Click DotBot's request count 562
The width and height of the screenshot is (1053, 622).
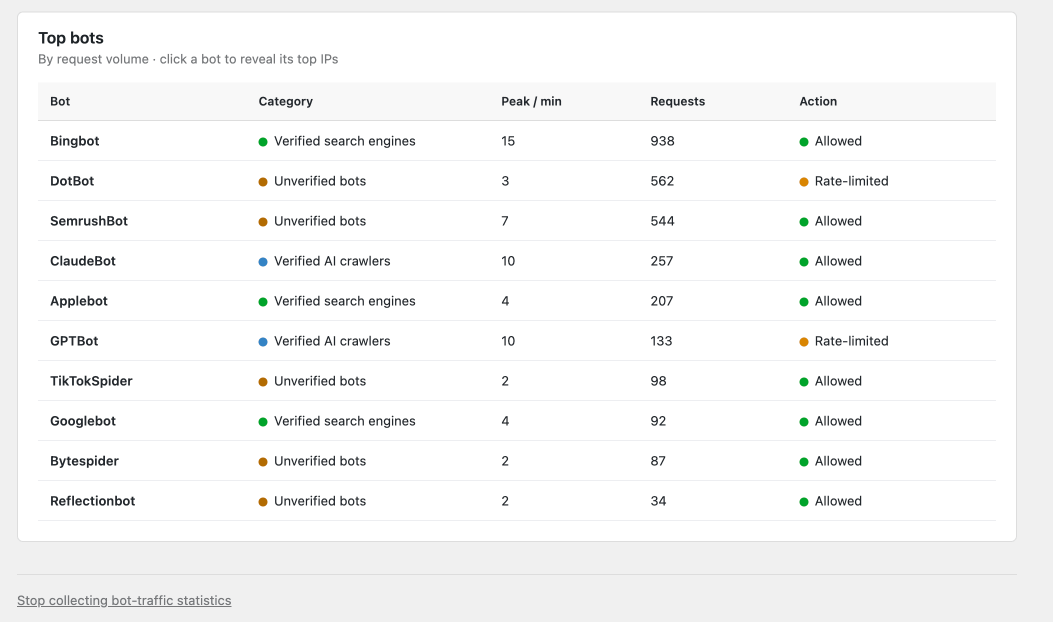(662, 181)
